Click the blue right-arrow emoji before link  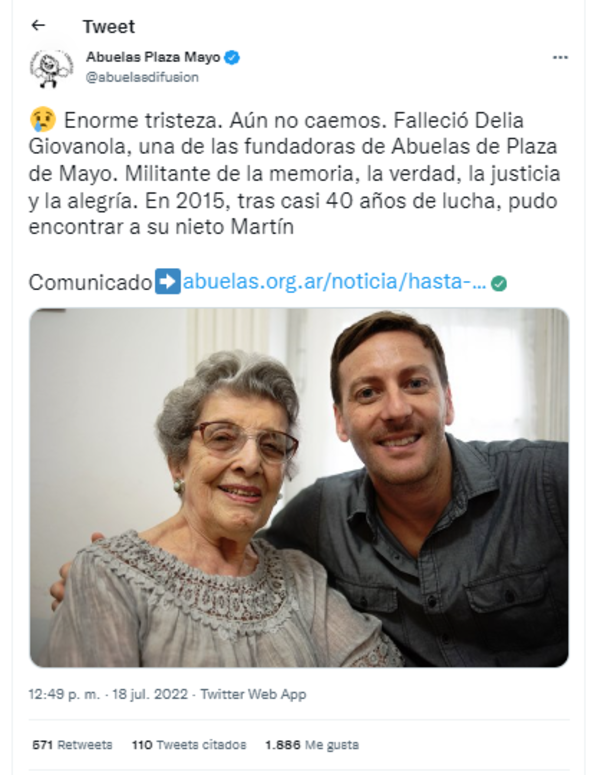(168, 282)
